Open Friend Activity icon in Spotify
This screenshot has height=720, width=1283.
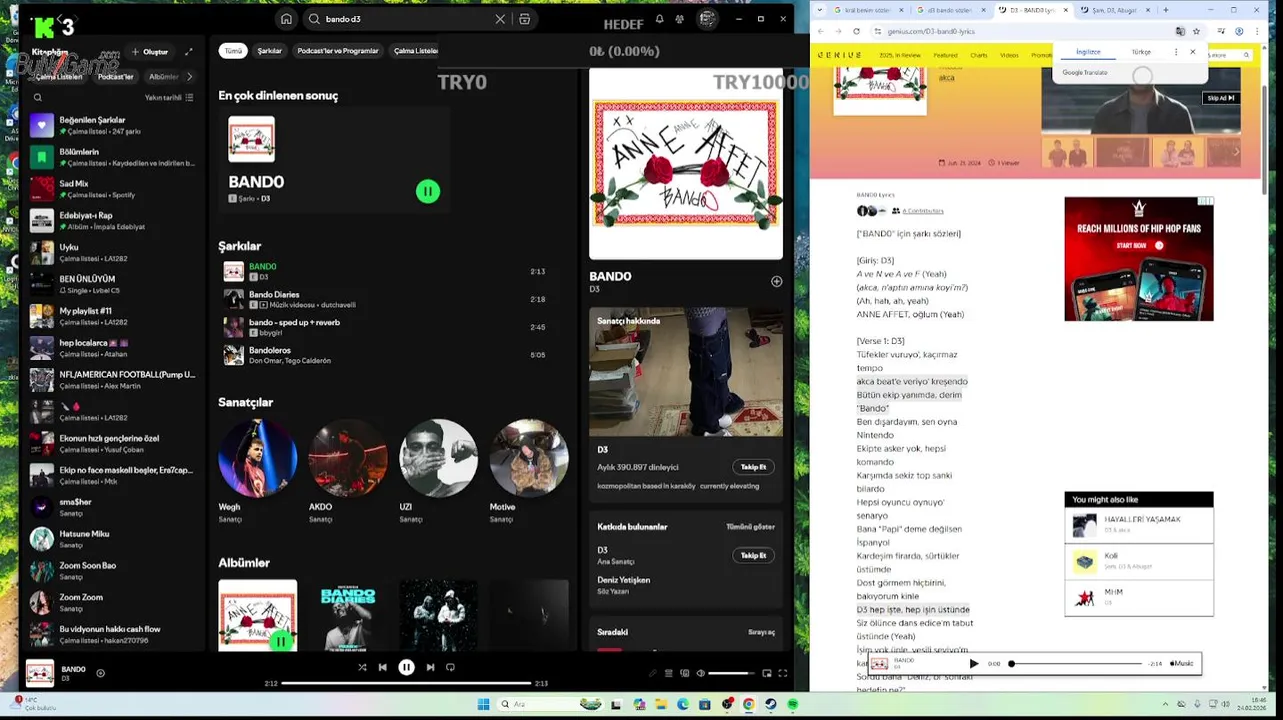[x=680, y=19]
